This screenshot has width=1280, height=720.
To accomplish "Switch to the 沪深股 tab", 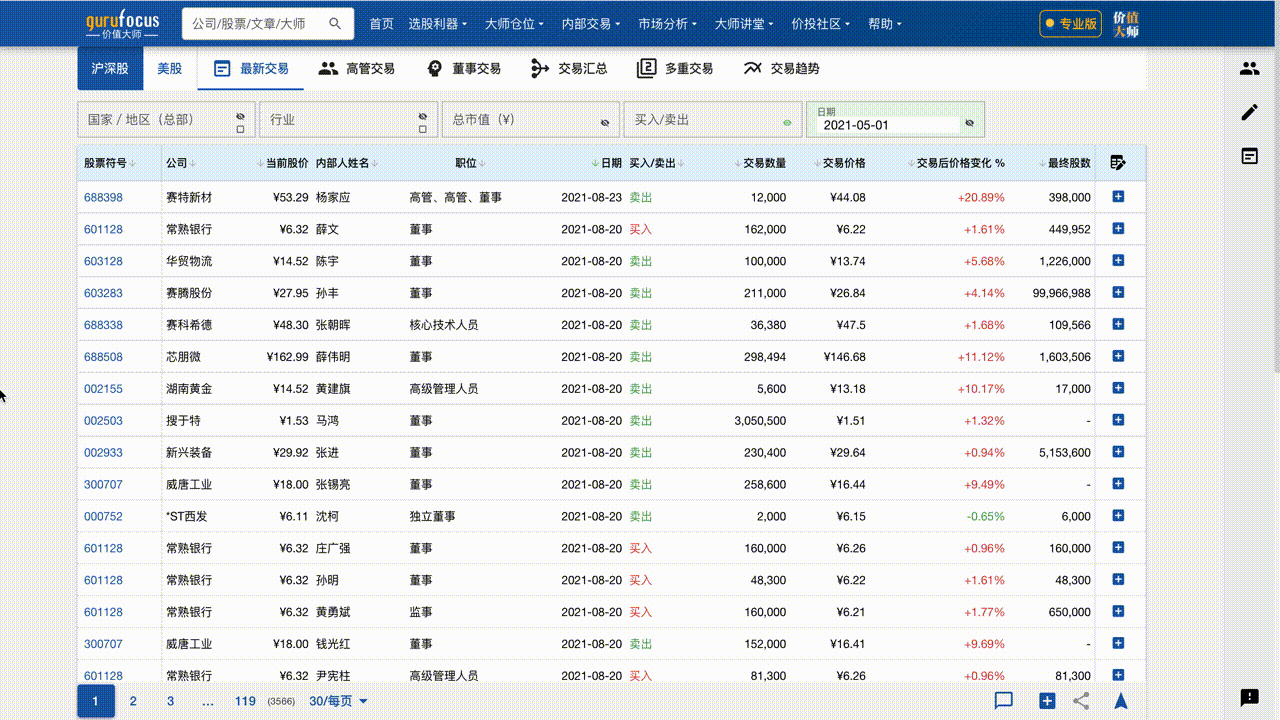I will (110, 69).
